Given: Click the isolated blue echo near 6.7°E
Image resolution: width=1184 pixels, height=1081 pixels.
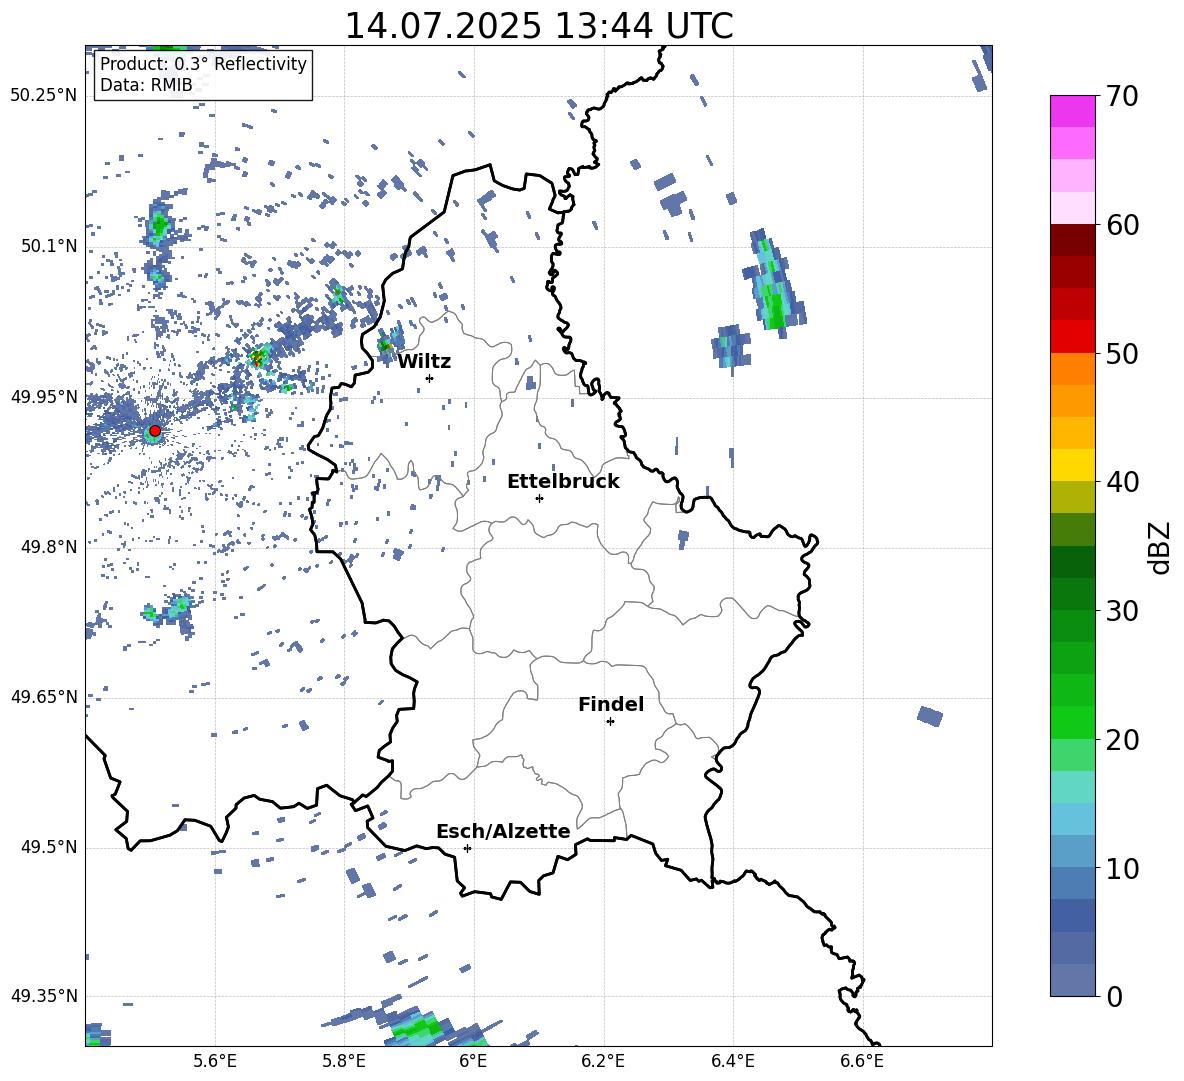Looking at the screenshot, I should [x=930, y=716].
